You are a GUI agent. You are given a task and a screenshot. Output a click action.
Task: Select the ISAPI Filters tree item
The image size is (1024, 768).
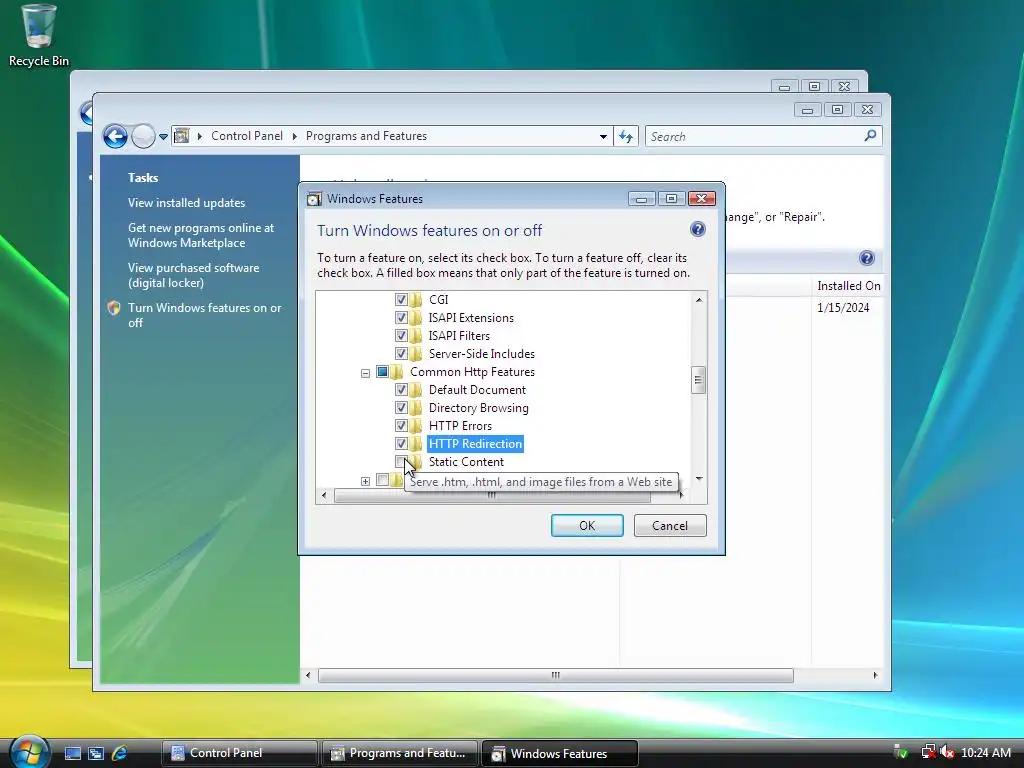coord(459,336)
